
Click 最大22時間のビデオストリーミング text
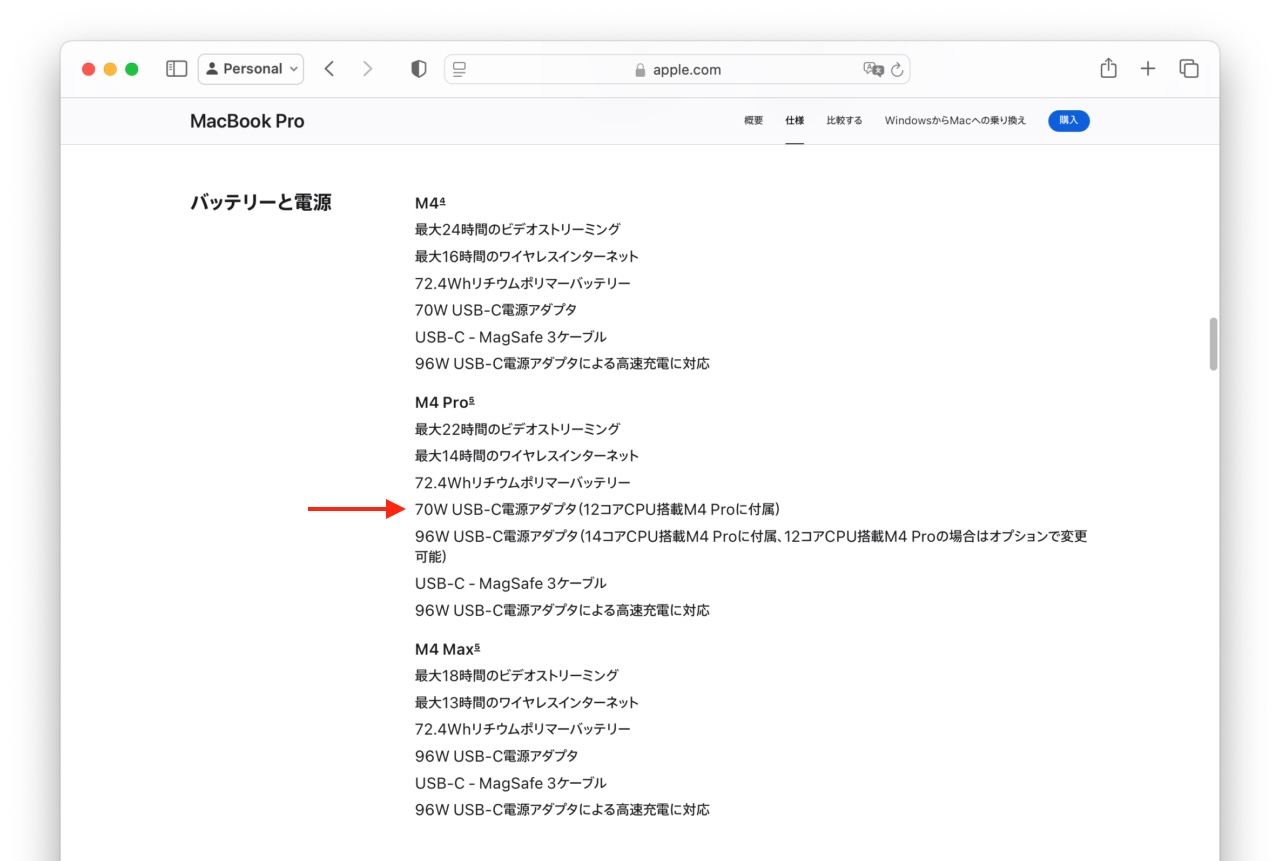pyautogui.click(x=517, y=429)
